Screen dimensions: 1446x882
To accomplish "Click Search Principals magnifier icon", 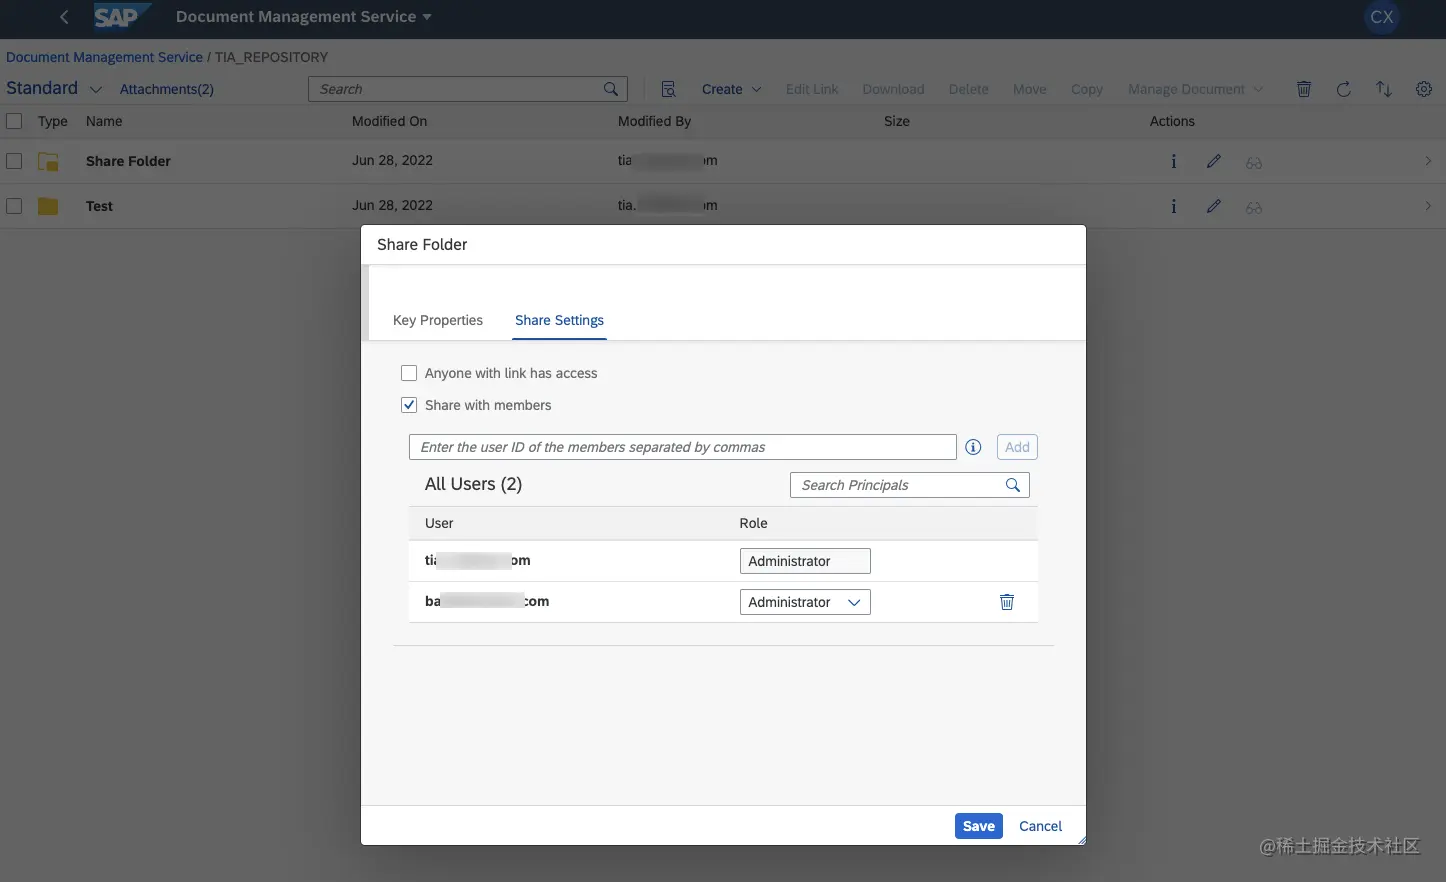I will pos(1013,485).
